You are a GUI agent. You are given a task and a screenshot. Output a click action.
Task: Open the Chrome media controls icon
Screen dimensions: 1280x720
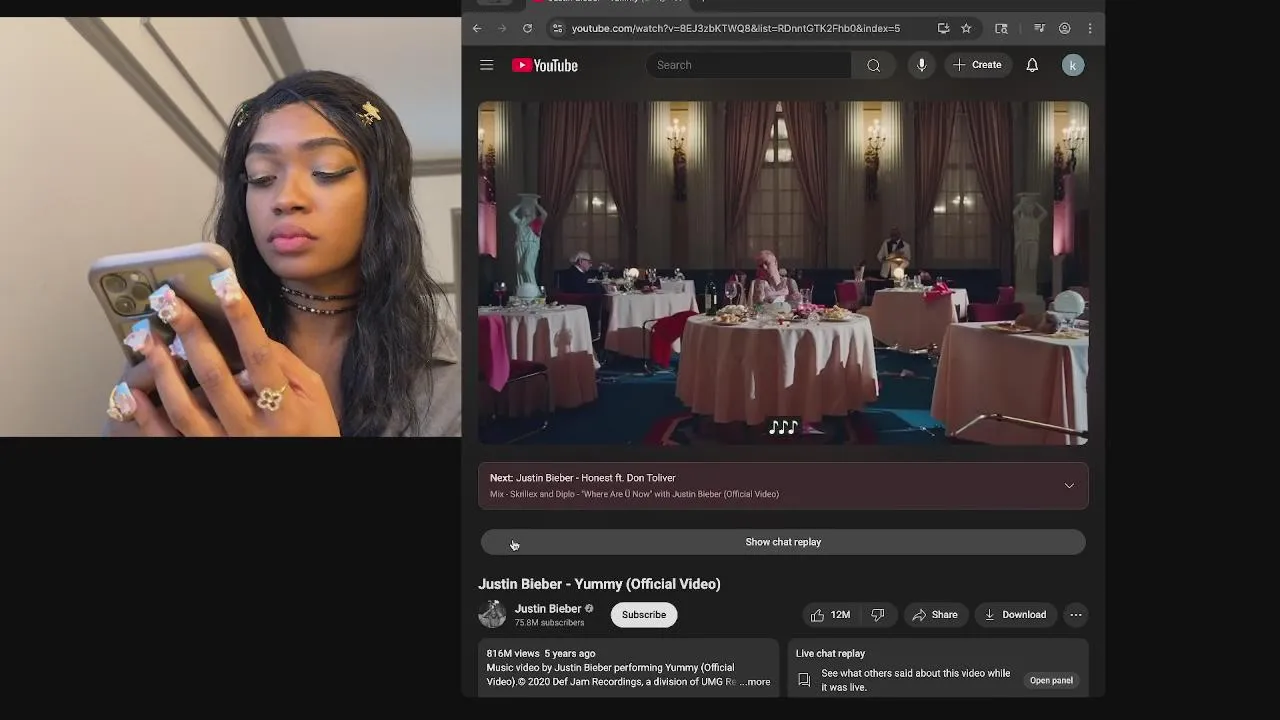coord(1039,28)
